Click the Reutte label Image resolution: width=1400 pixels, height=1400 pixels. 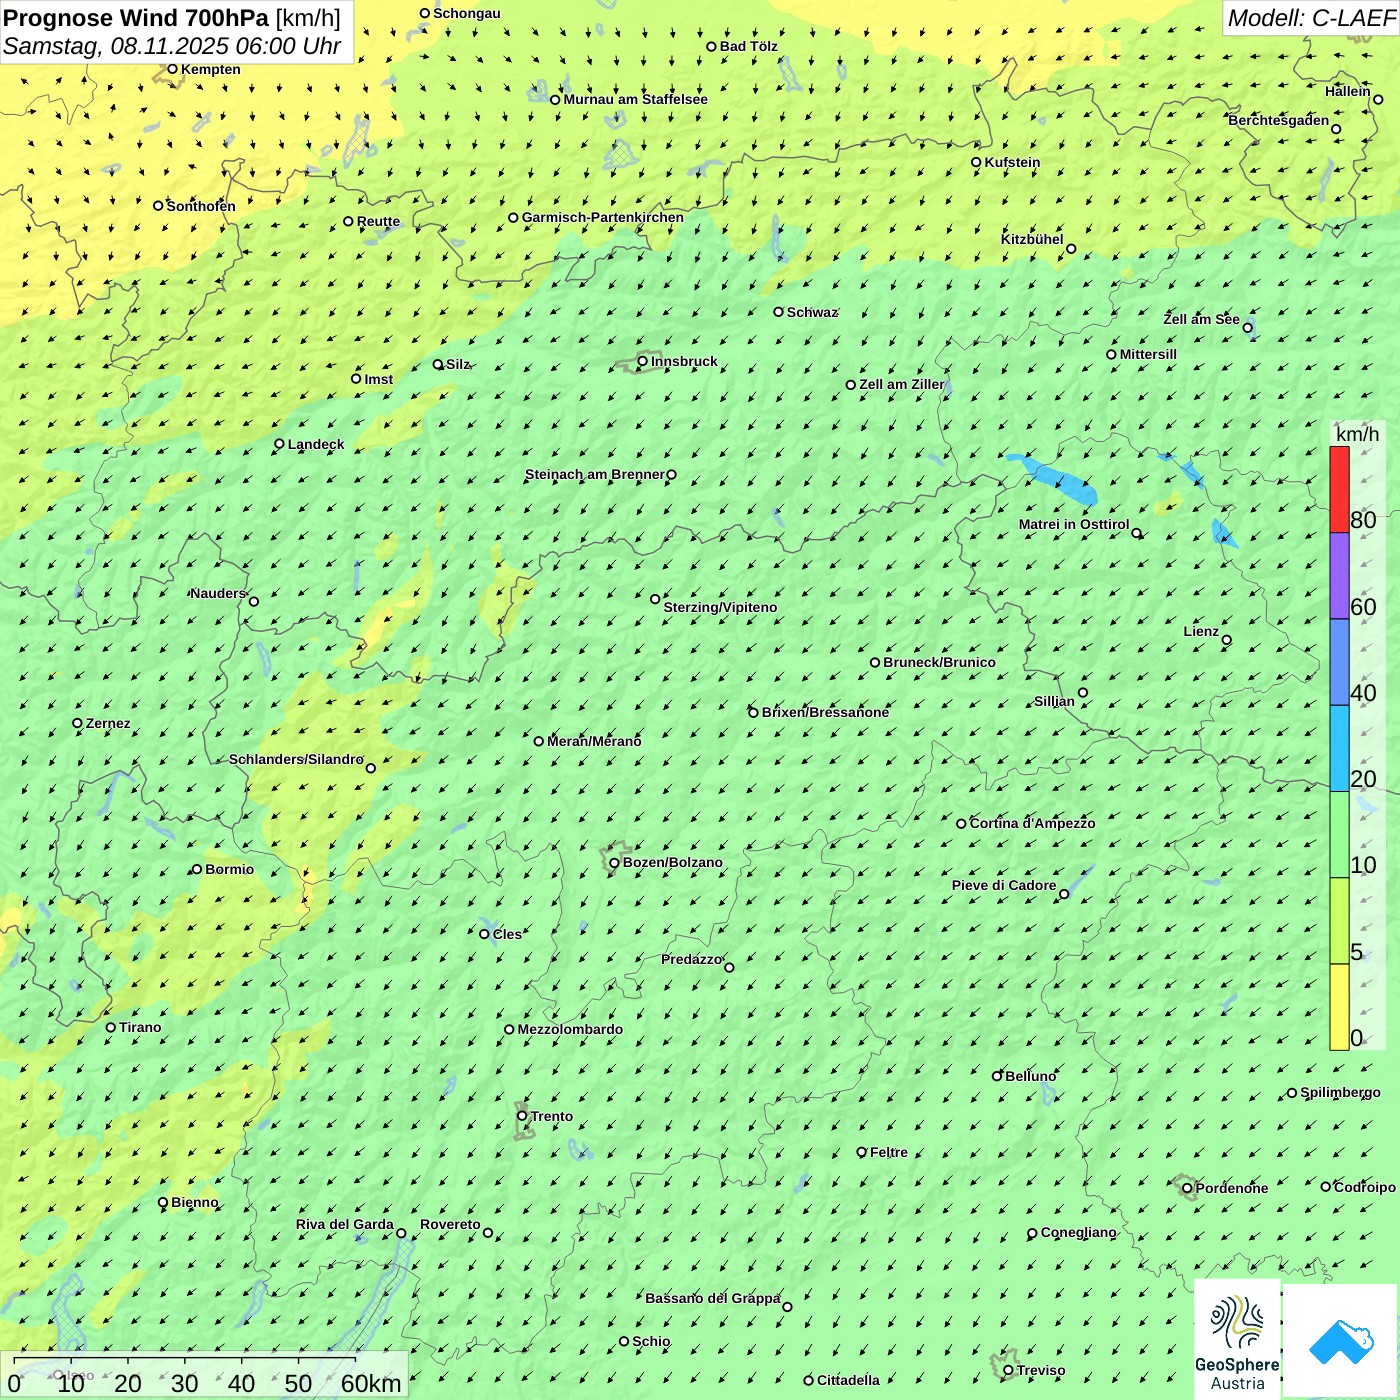click(x=378, y=221)
